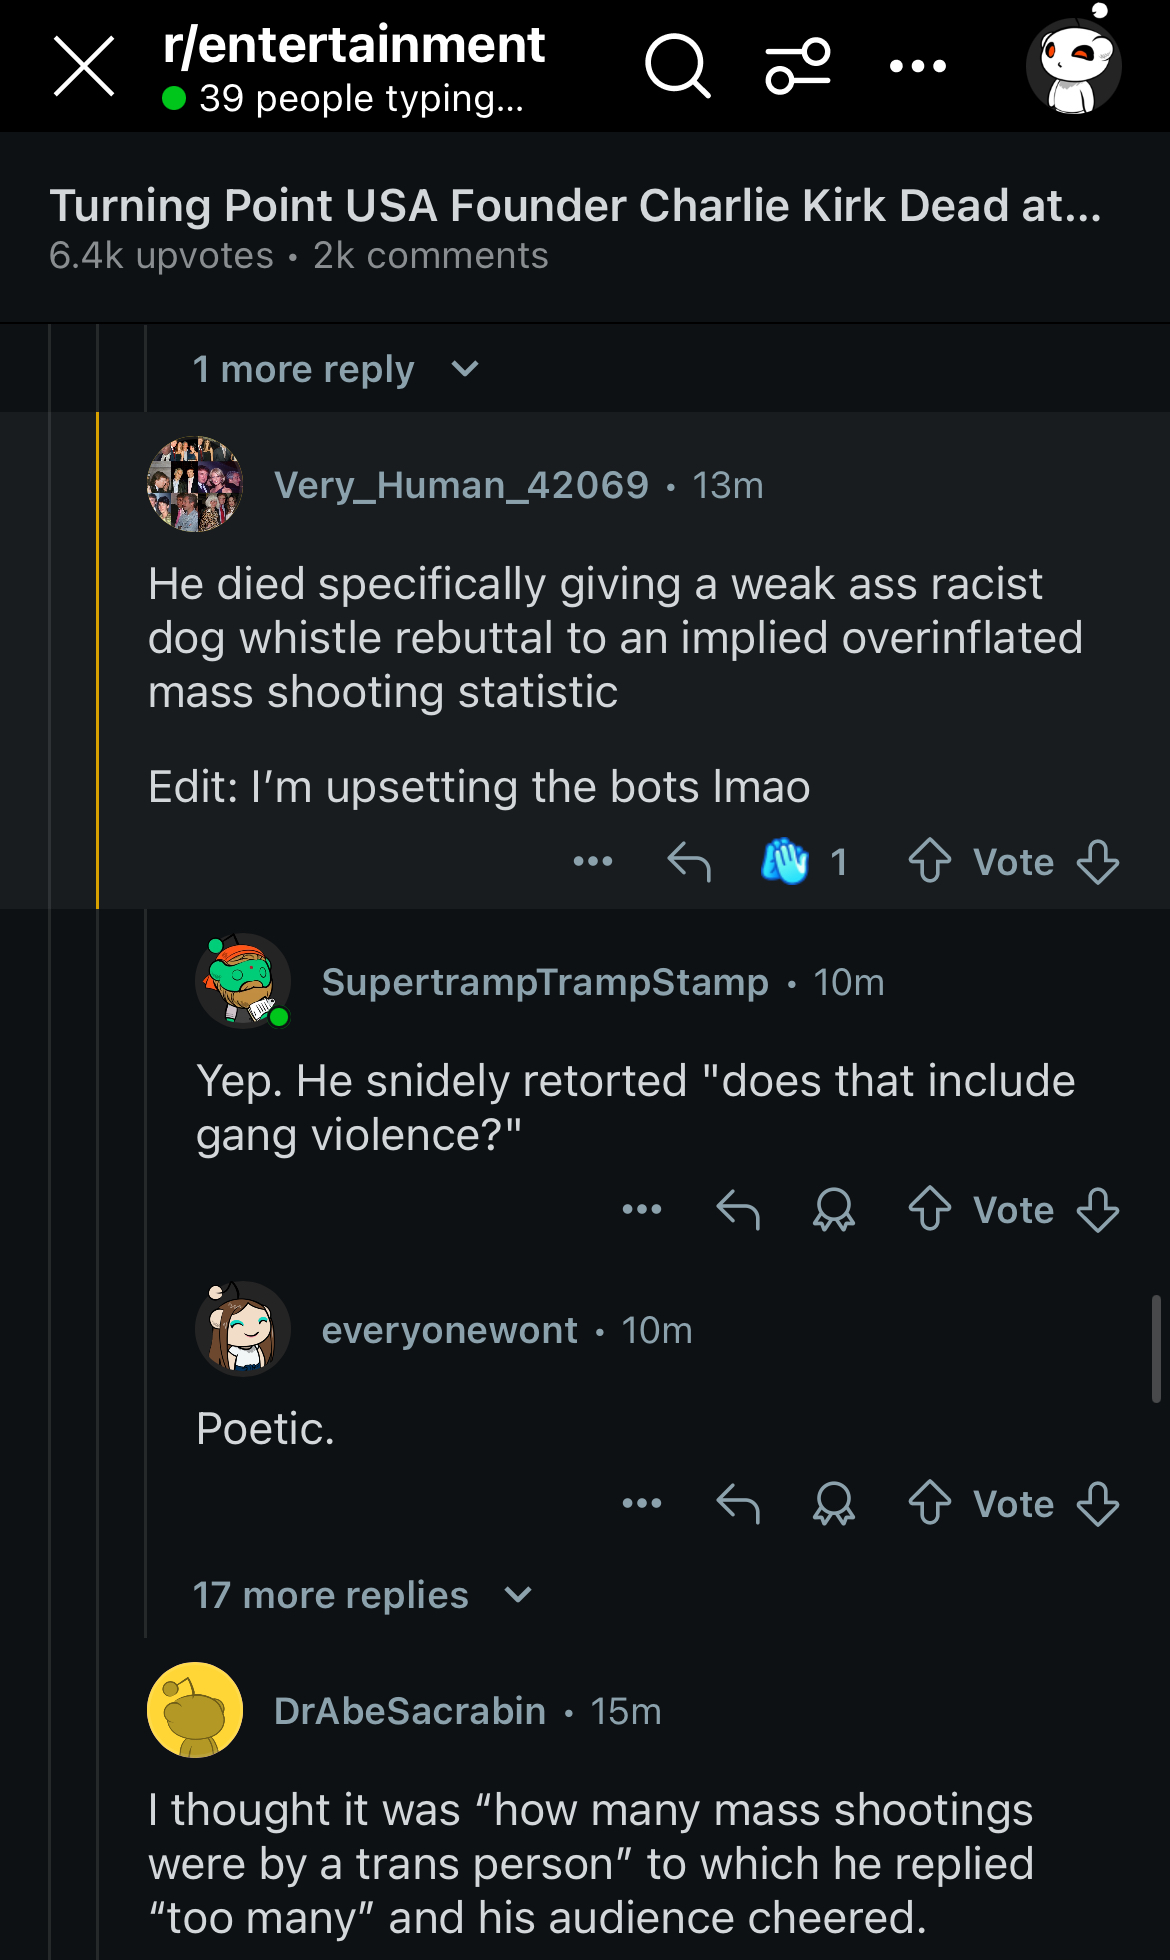Tap chevron next to 17 more replies

point(518,1595)
